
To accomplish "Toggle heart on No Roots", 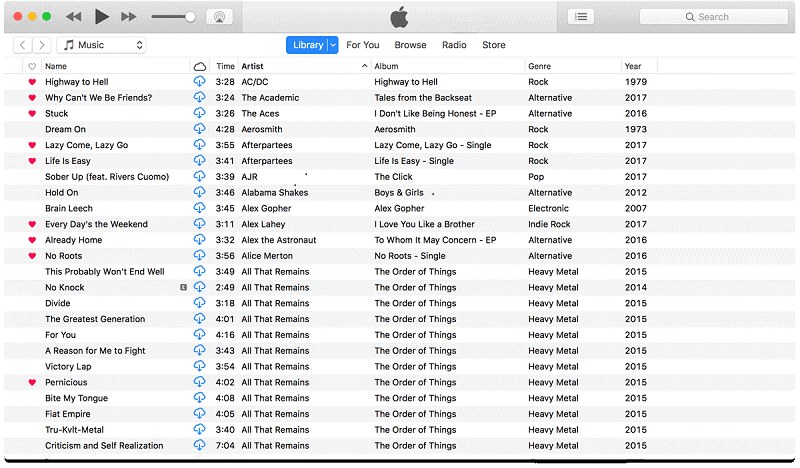I will pyautogui.click(x=32, y=256).
